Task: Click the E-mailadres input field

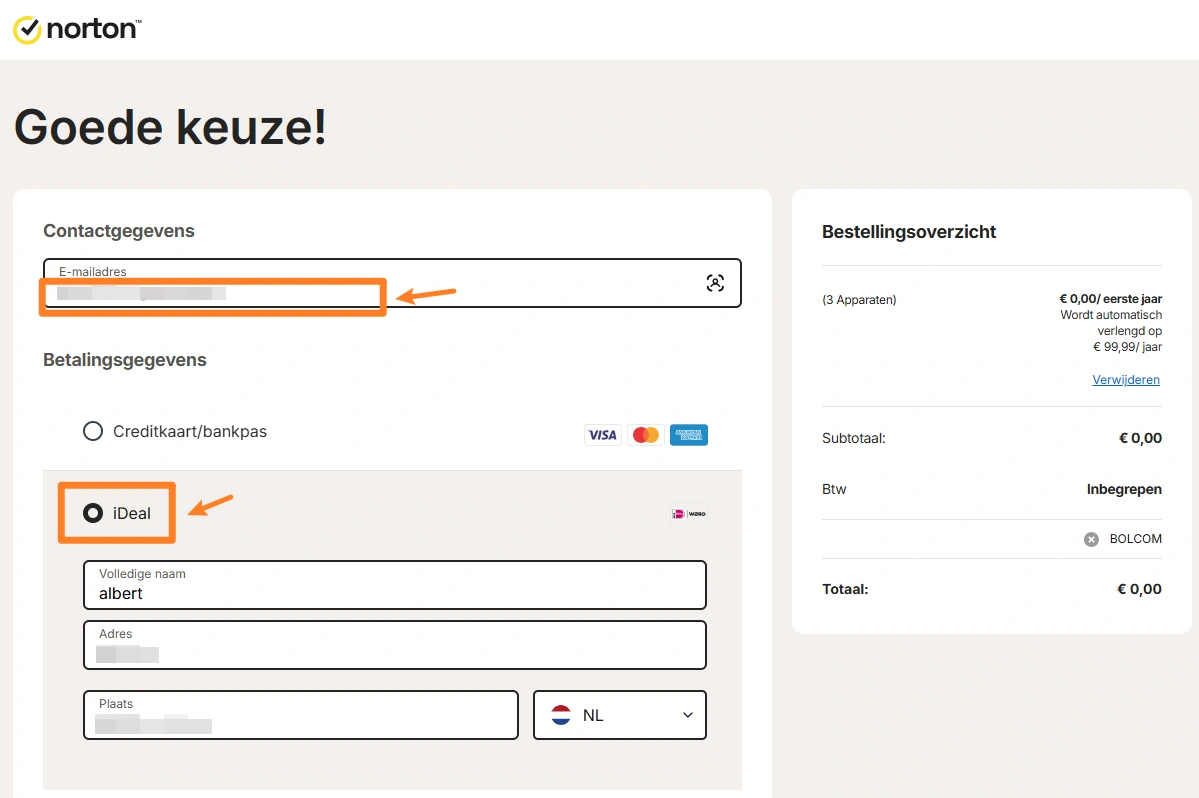Action: coord(392,284)
